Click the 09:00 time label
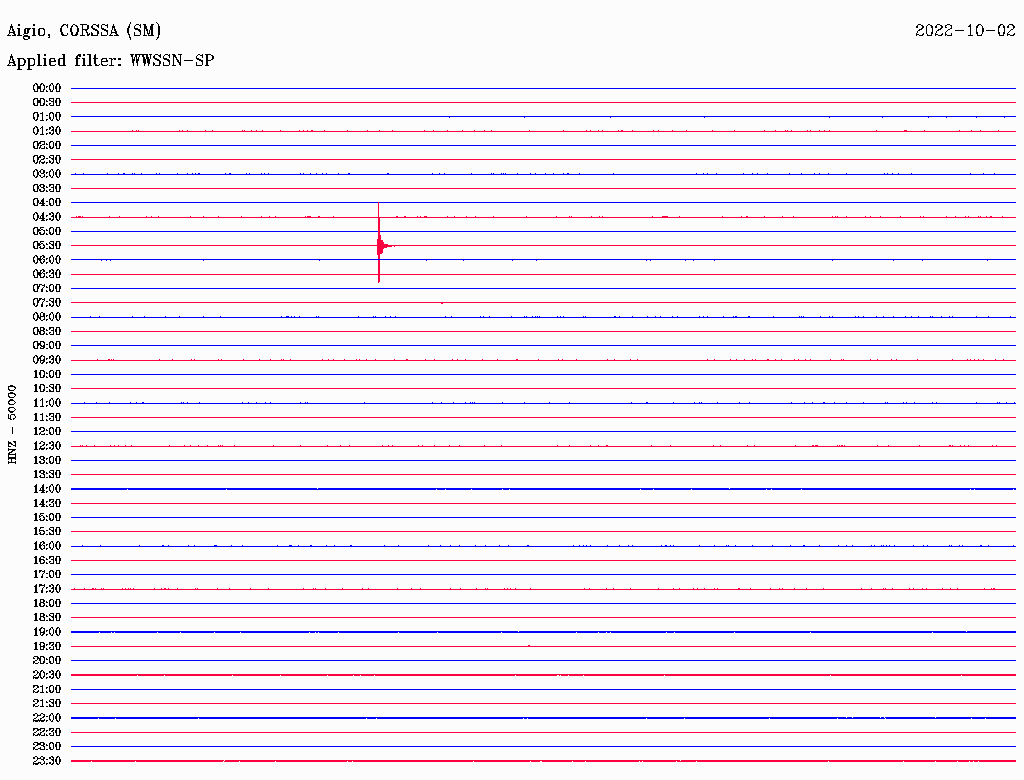 pyautogui.click(x=47, y=346)
